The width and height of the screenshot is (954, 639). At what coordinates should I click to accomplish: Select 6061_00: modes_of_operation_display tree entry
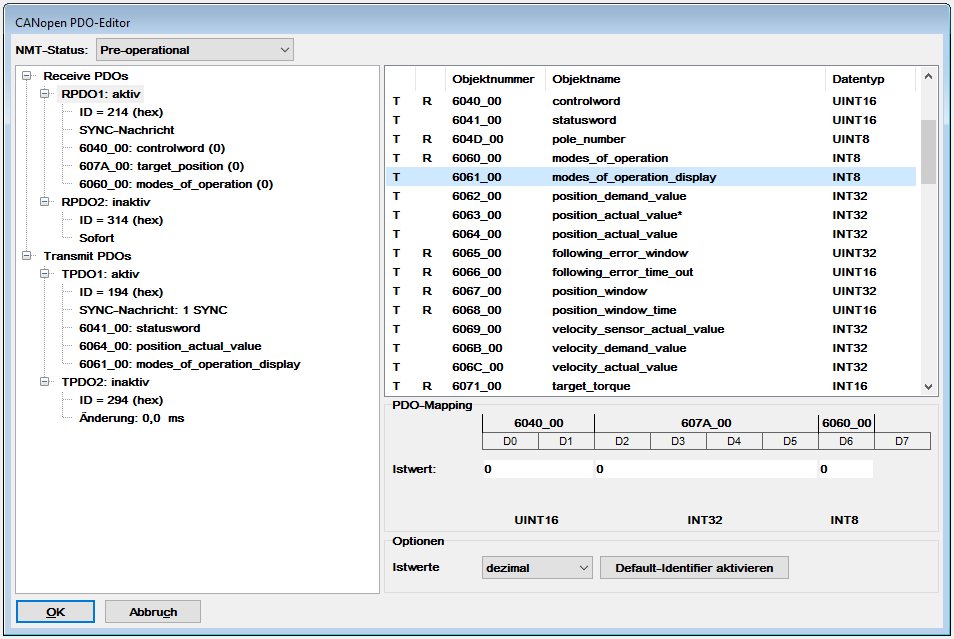click(x=190, y=364)
